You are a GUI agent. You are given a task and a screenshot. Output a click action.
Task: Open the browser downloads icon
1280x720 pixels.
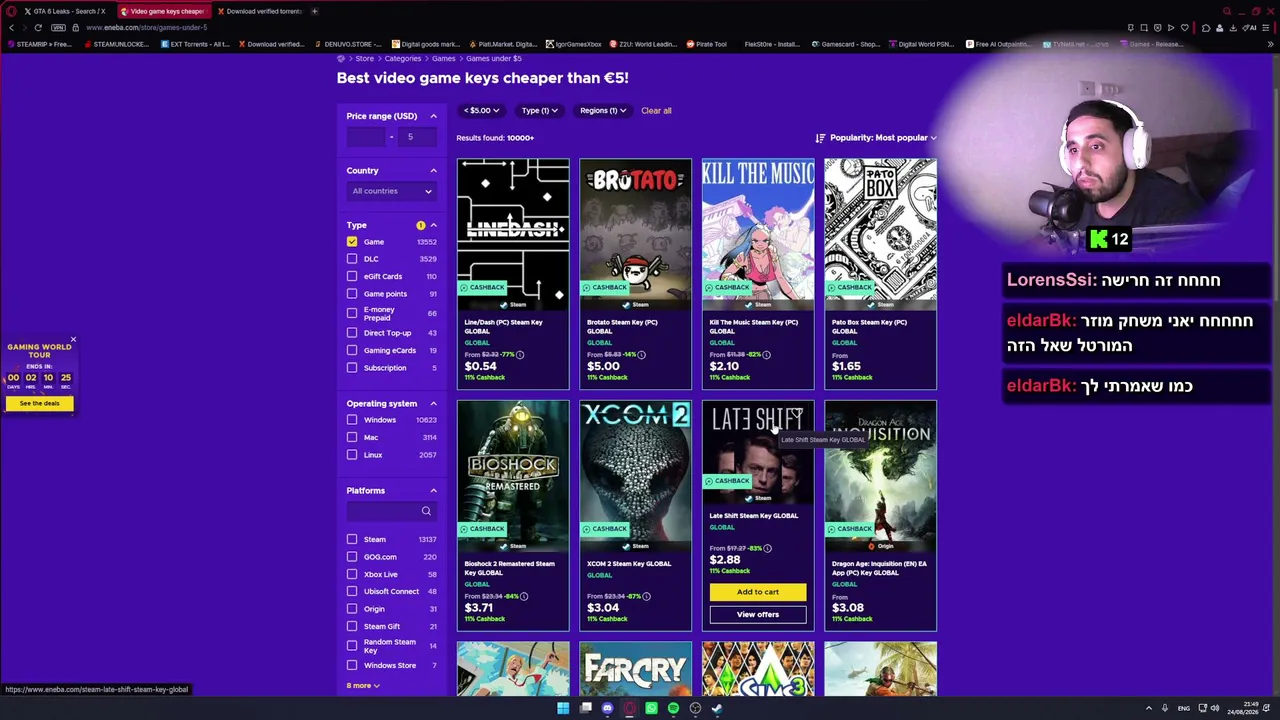(x=1233, y=27)
